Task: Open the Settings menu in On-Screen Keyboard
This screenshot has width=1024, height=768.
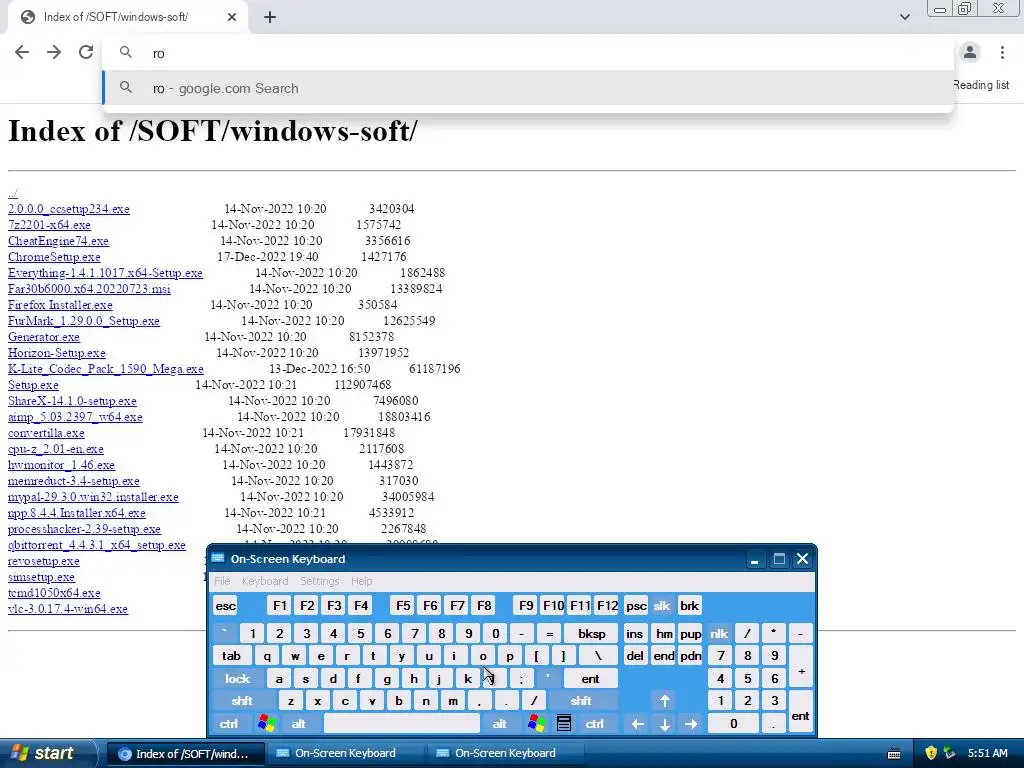Action: 319,581
